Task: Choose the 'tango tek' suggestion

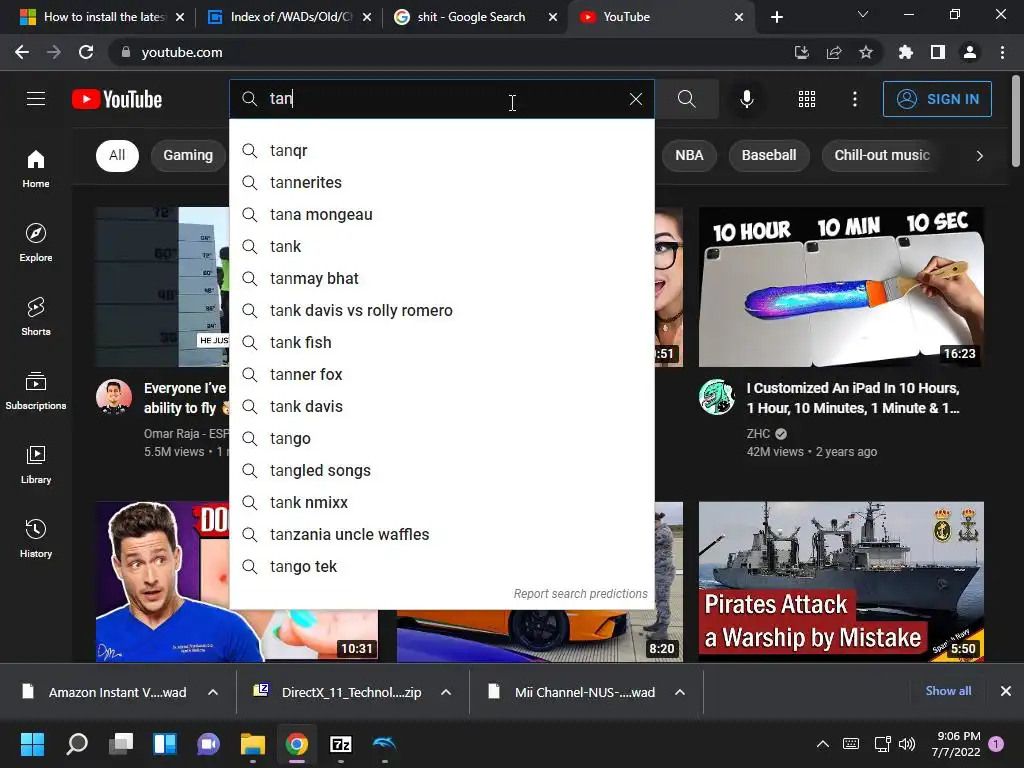Action: [x=441, y=567]
